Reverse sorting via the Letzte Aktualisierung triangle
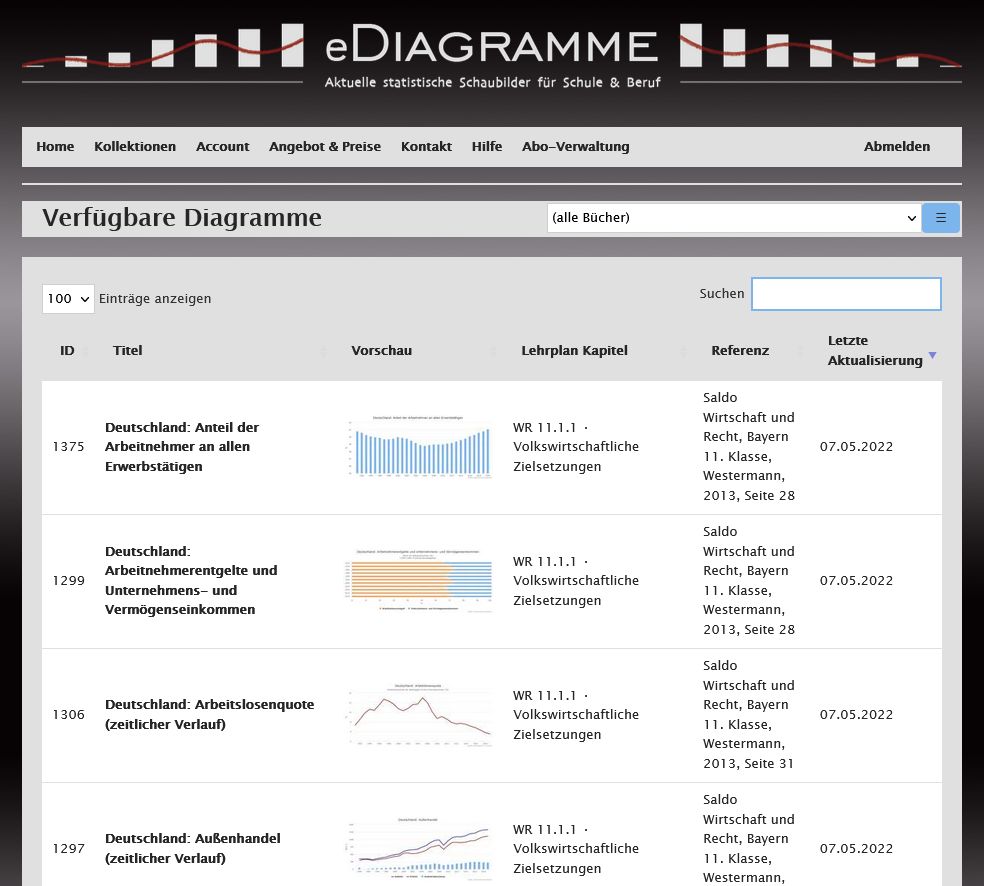Screen dimensions: 984x886 [932, 355]
